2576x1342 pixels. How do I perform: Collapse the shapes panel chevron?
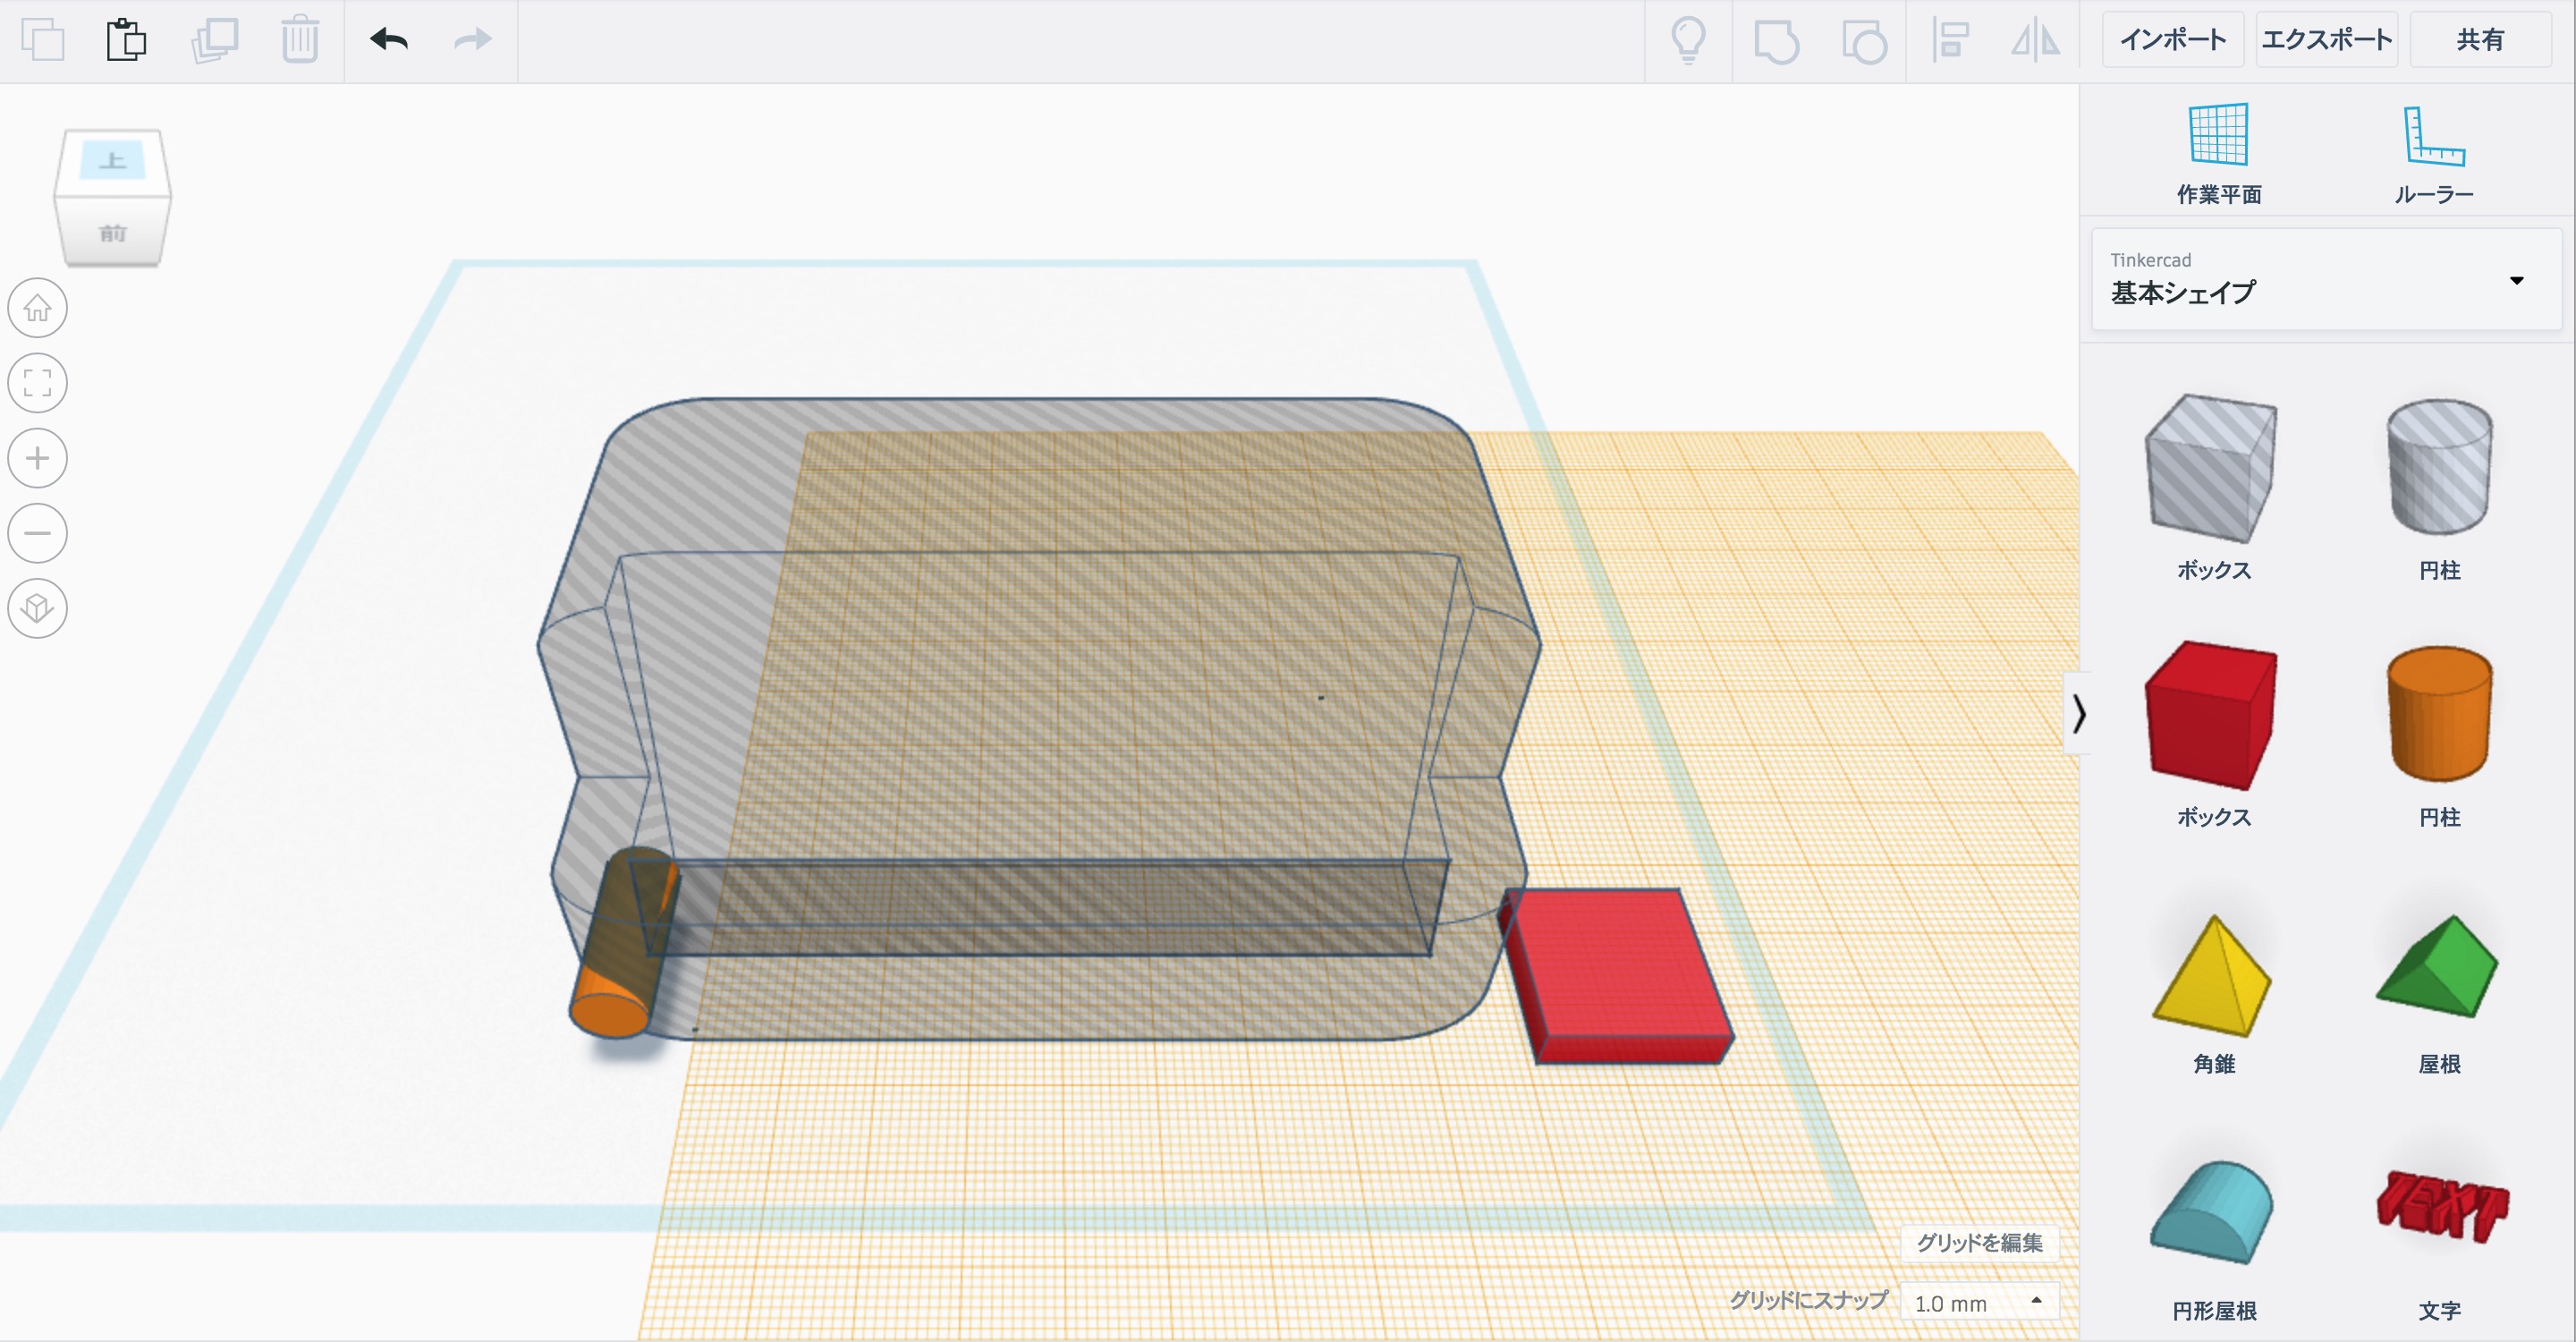(x=2079, y=714)
